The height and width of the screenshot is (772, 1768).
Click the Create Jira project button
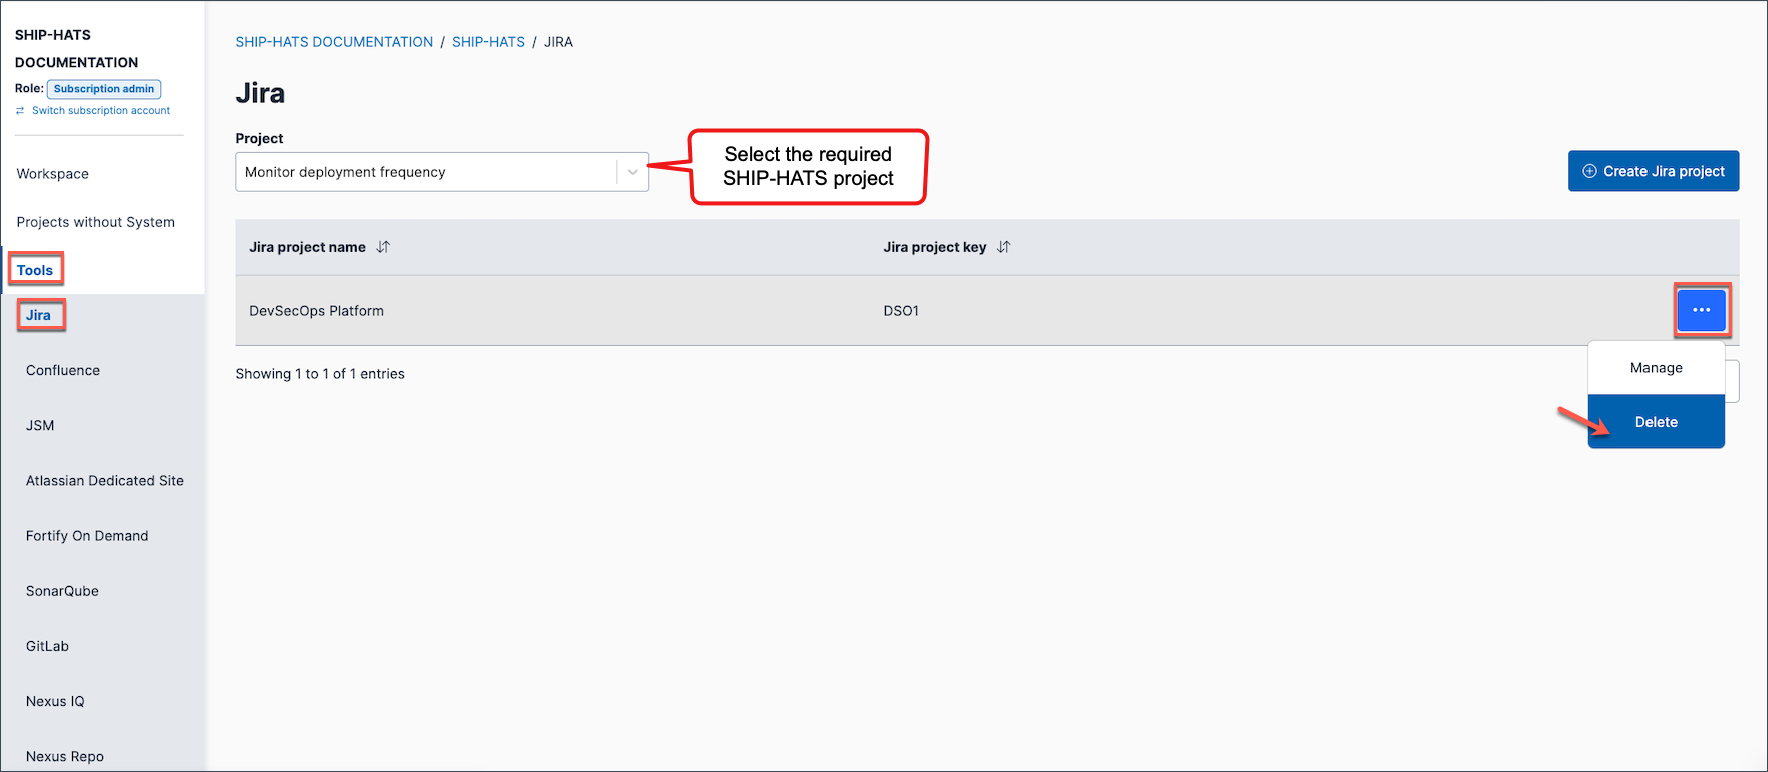[x=1653, y=171]
